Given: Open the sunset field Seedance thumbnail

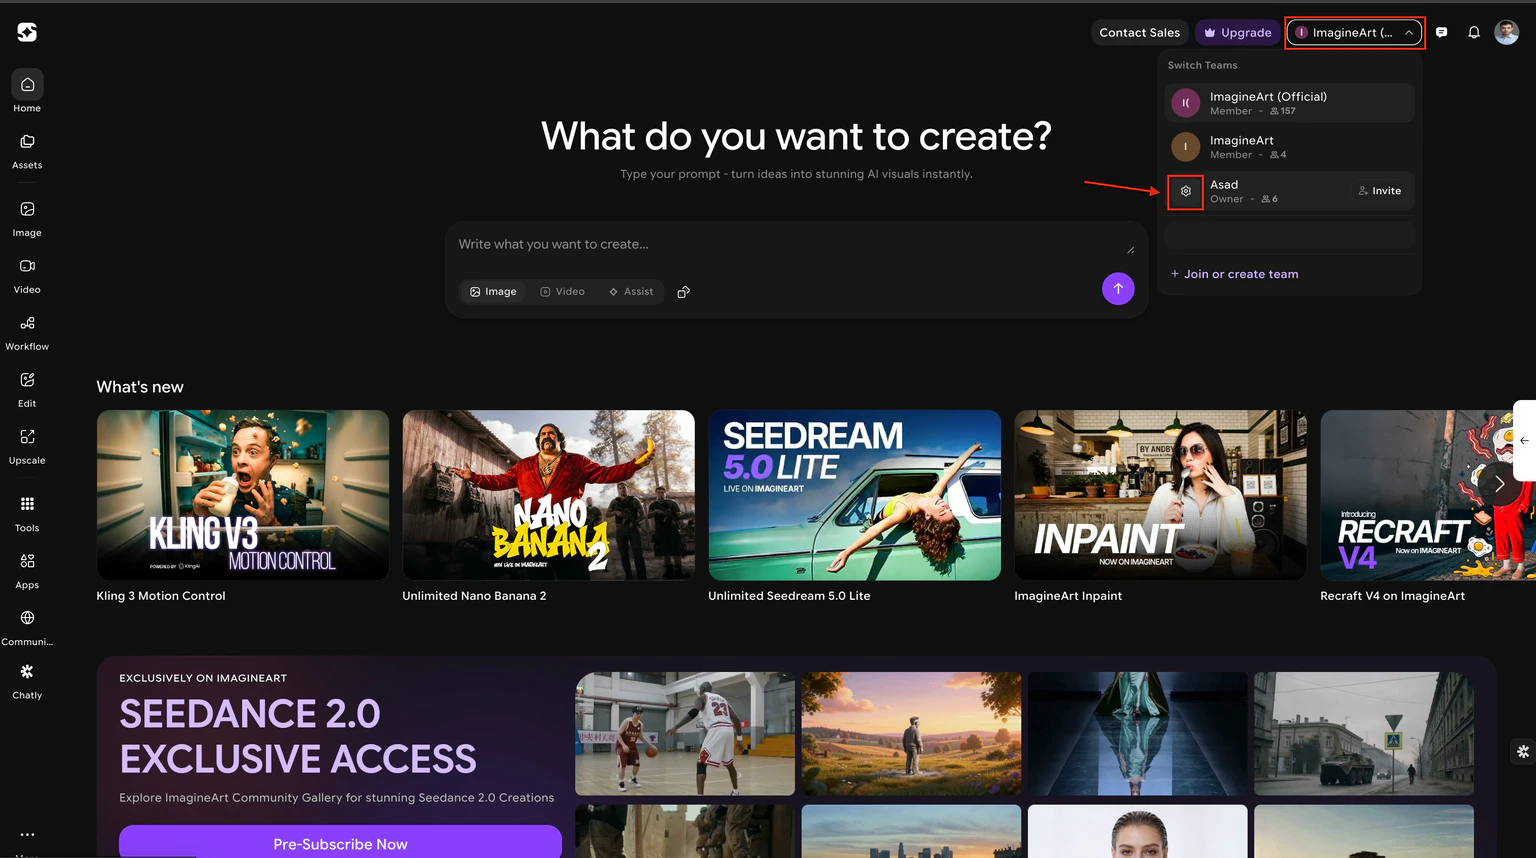Looking at the screenshot, I should 911,734.
